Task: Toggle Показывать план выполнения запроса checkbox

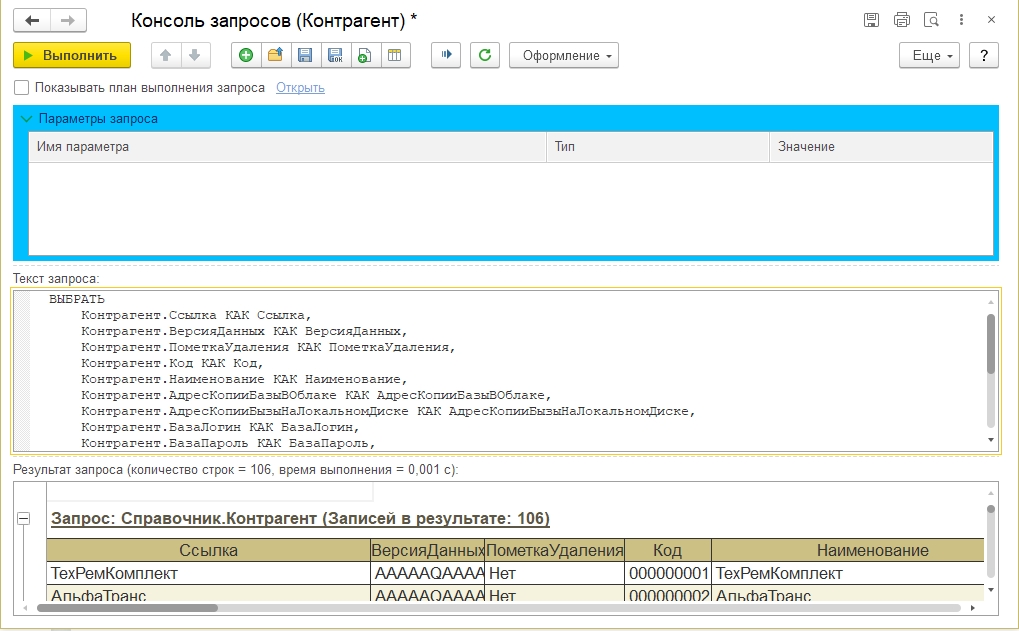Action: (21, 88)
